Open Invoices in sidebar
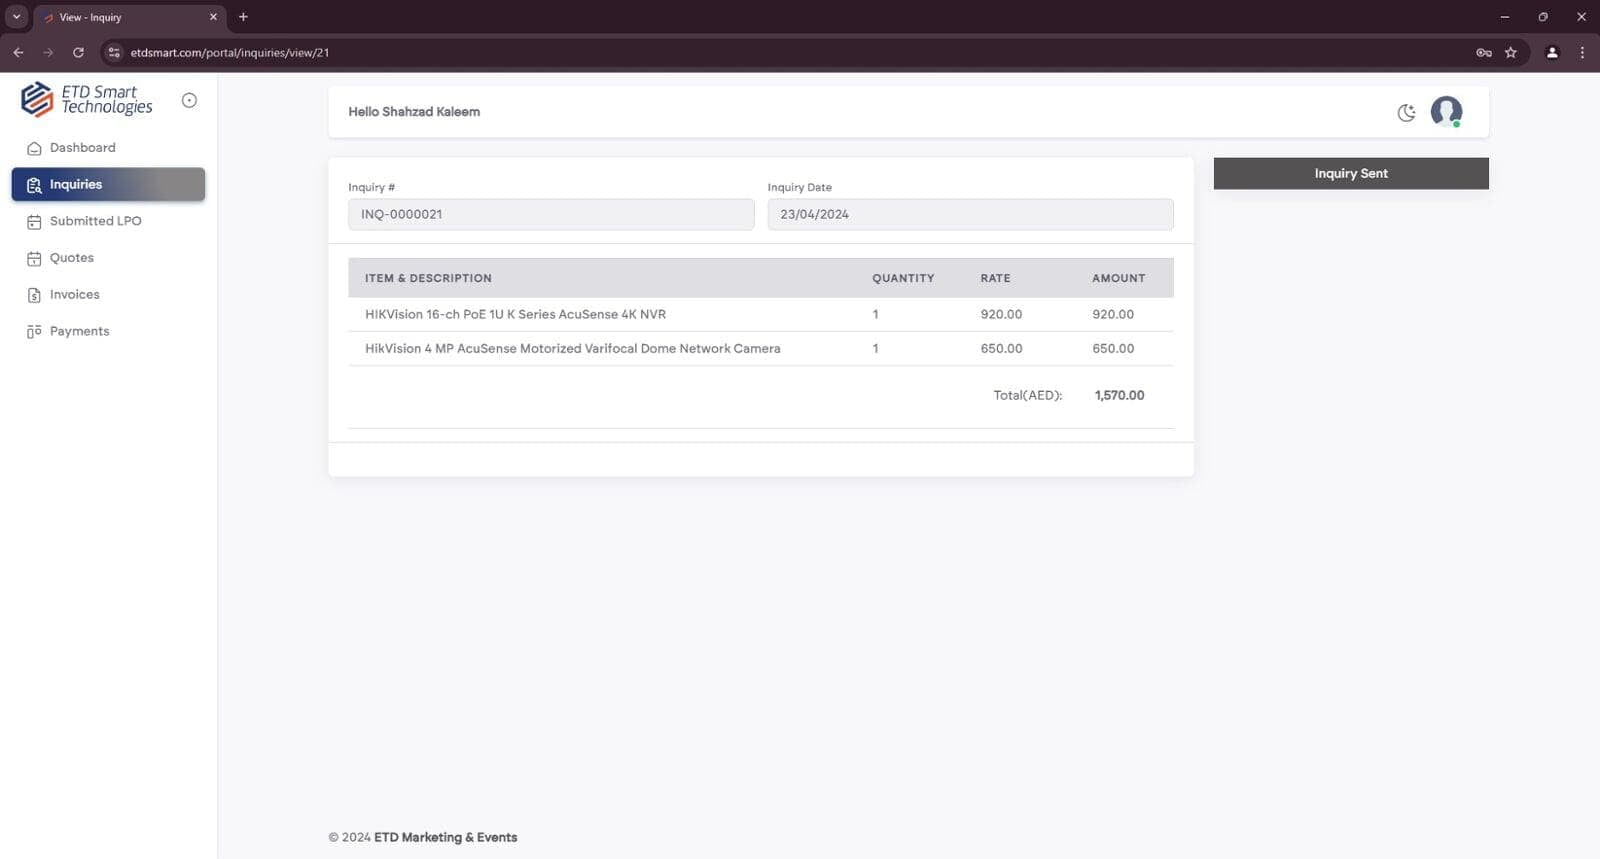 tap(108, 295)
